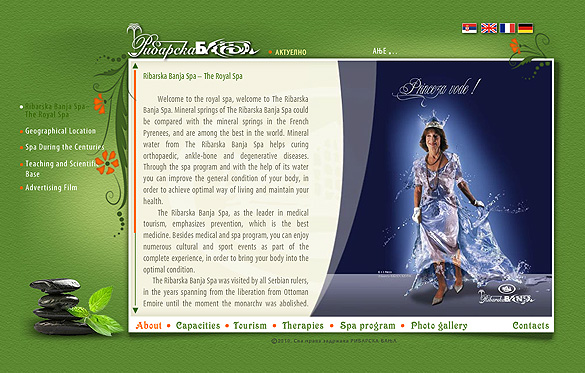Viewport: 585px width, 373px height.
Task: Click the АКТУЕЛНО news link
Action: tap(290, 52)
